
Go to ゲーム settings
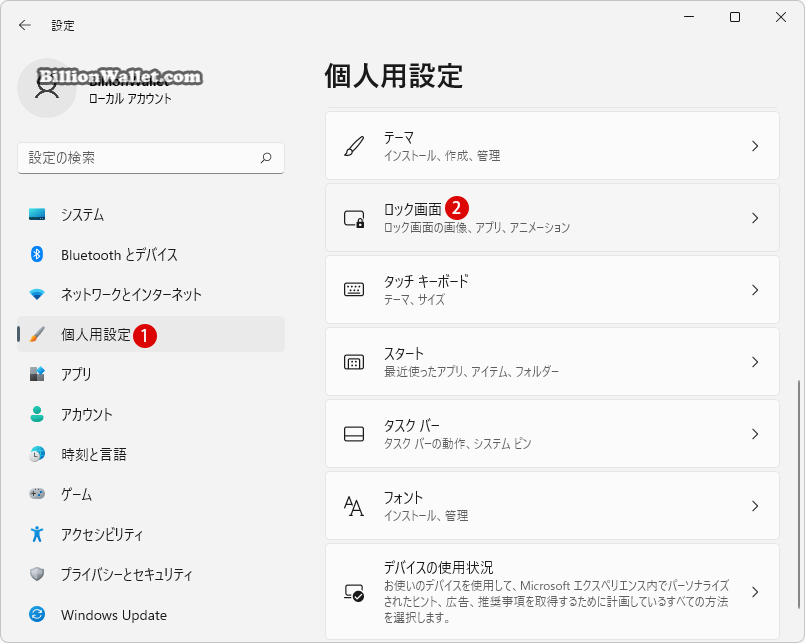[151, 494]
